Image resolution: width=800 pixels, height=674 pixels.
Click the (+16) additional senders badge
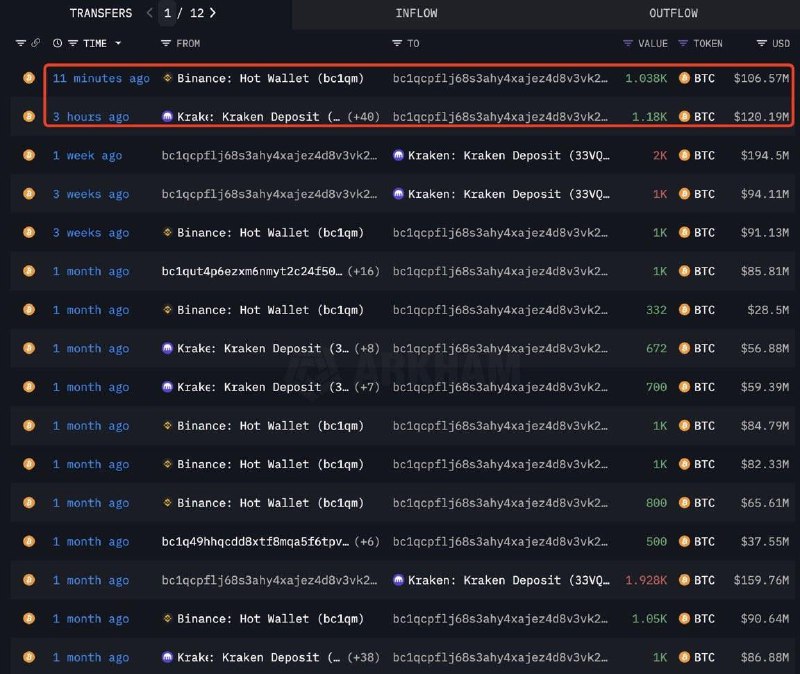(363, 271)
